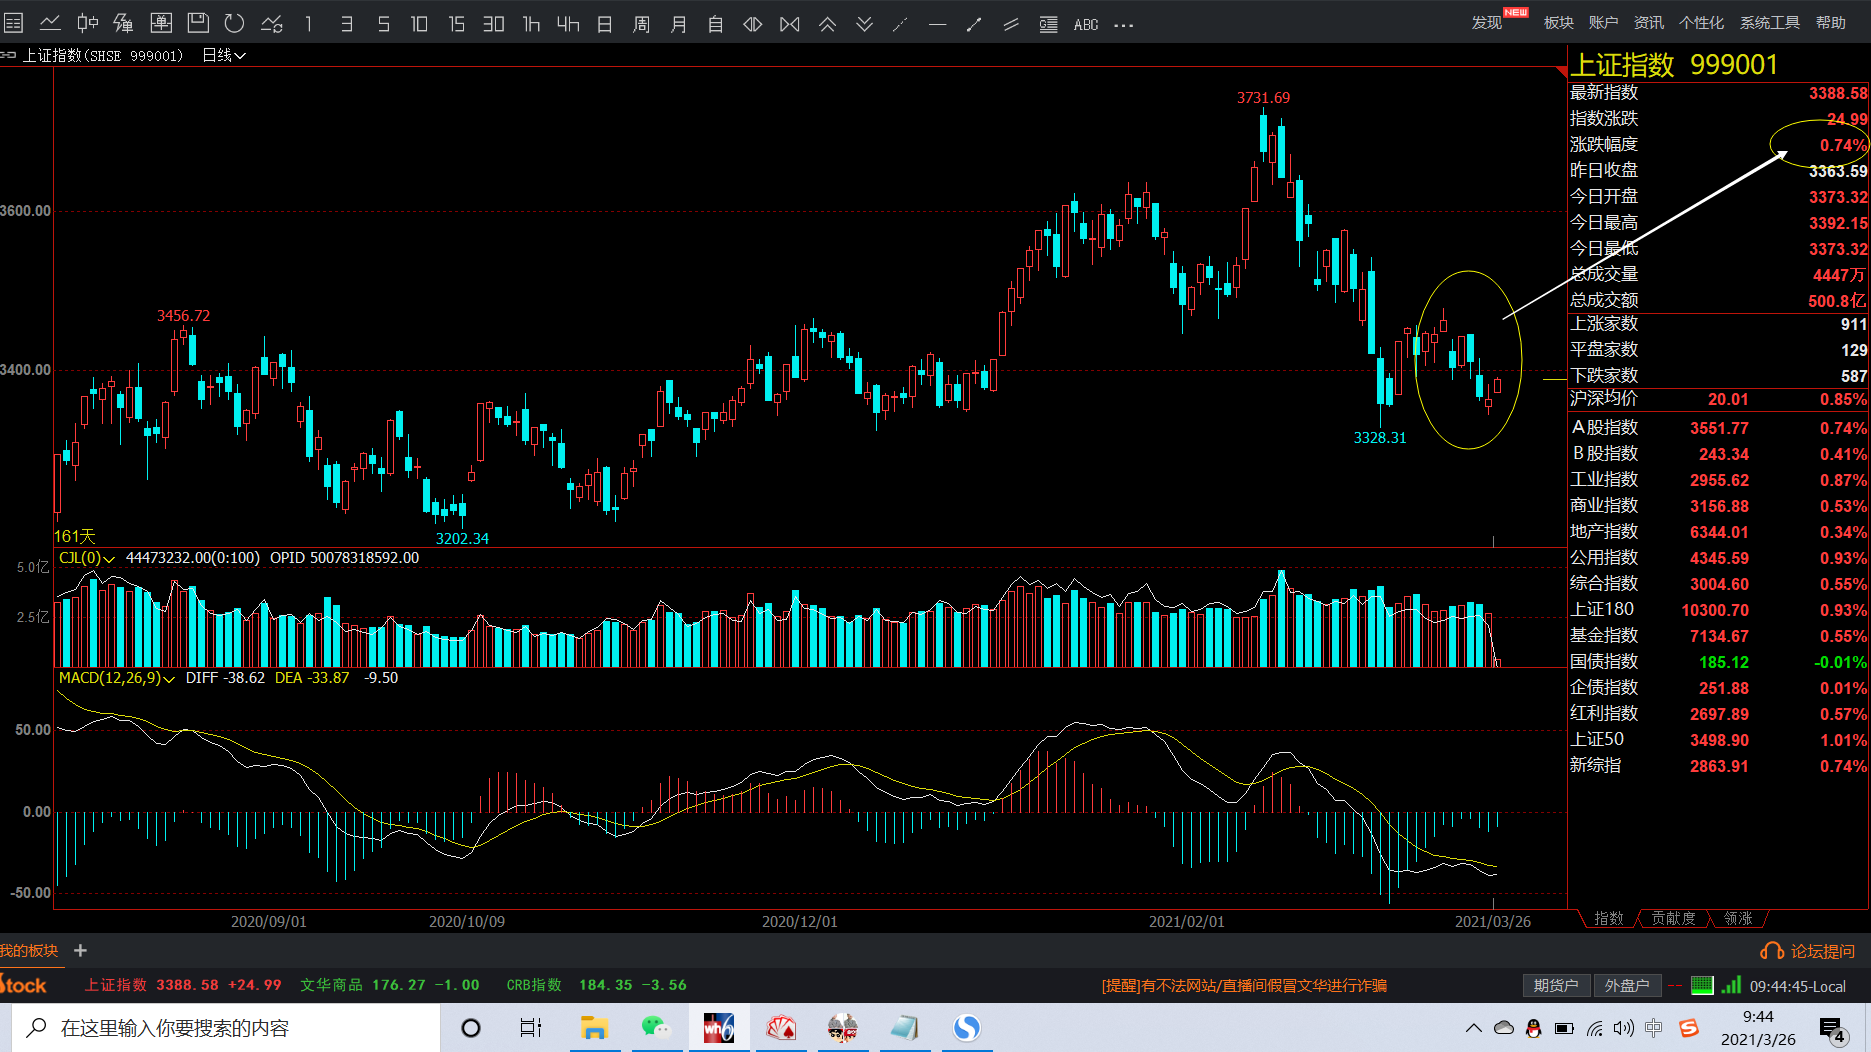1871x1052 pixels.
Task: Open the 账户 menu
Action: pos(1603,23)
